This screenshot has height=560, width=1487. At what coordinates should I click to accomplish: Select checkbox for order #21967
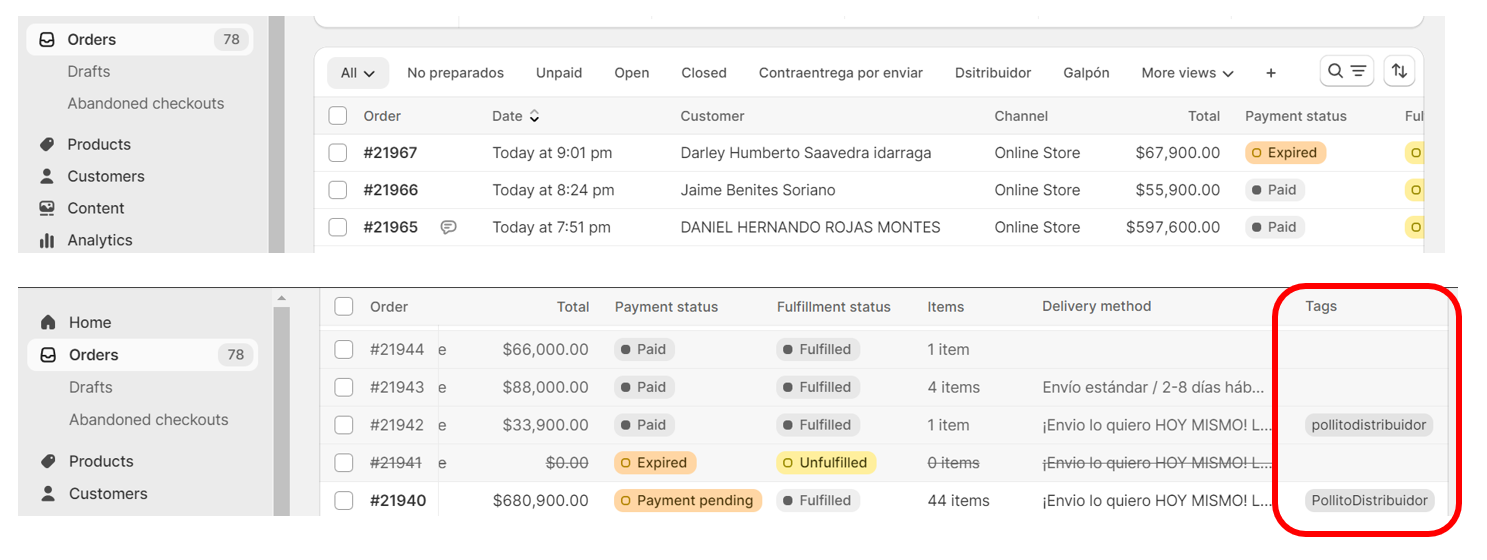pyautogui.click(x=338, y=153)
